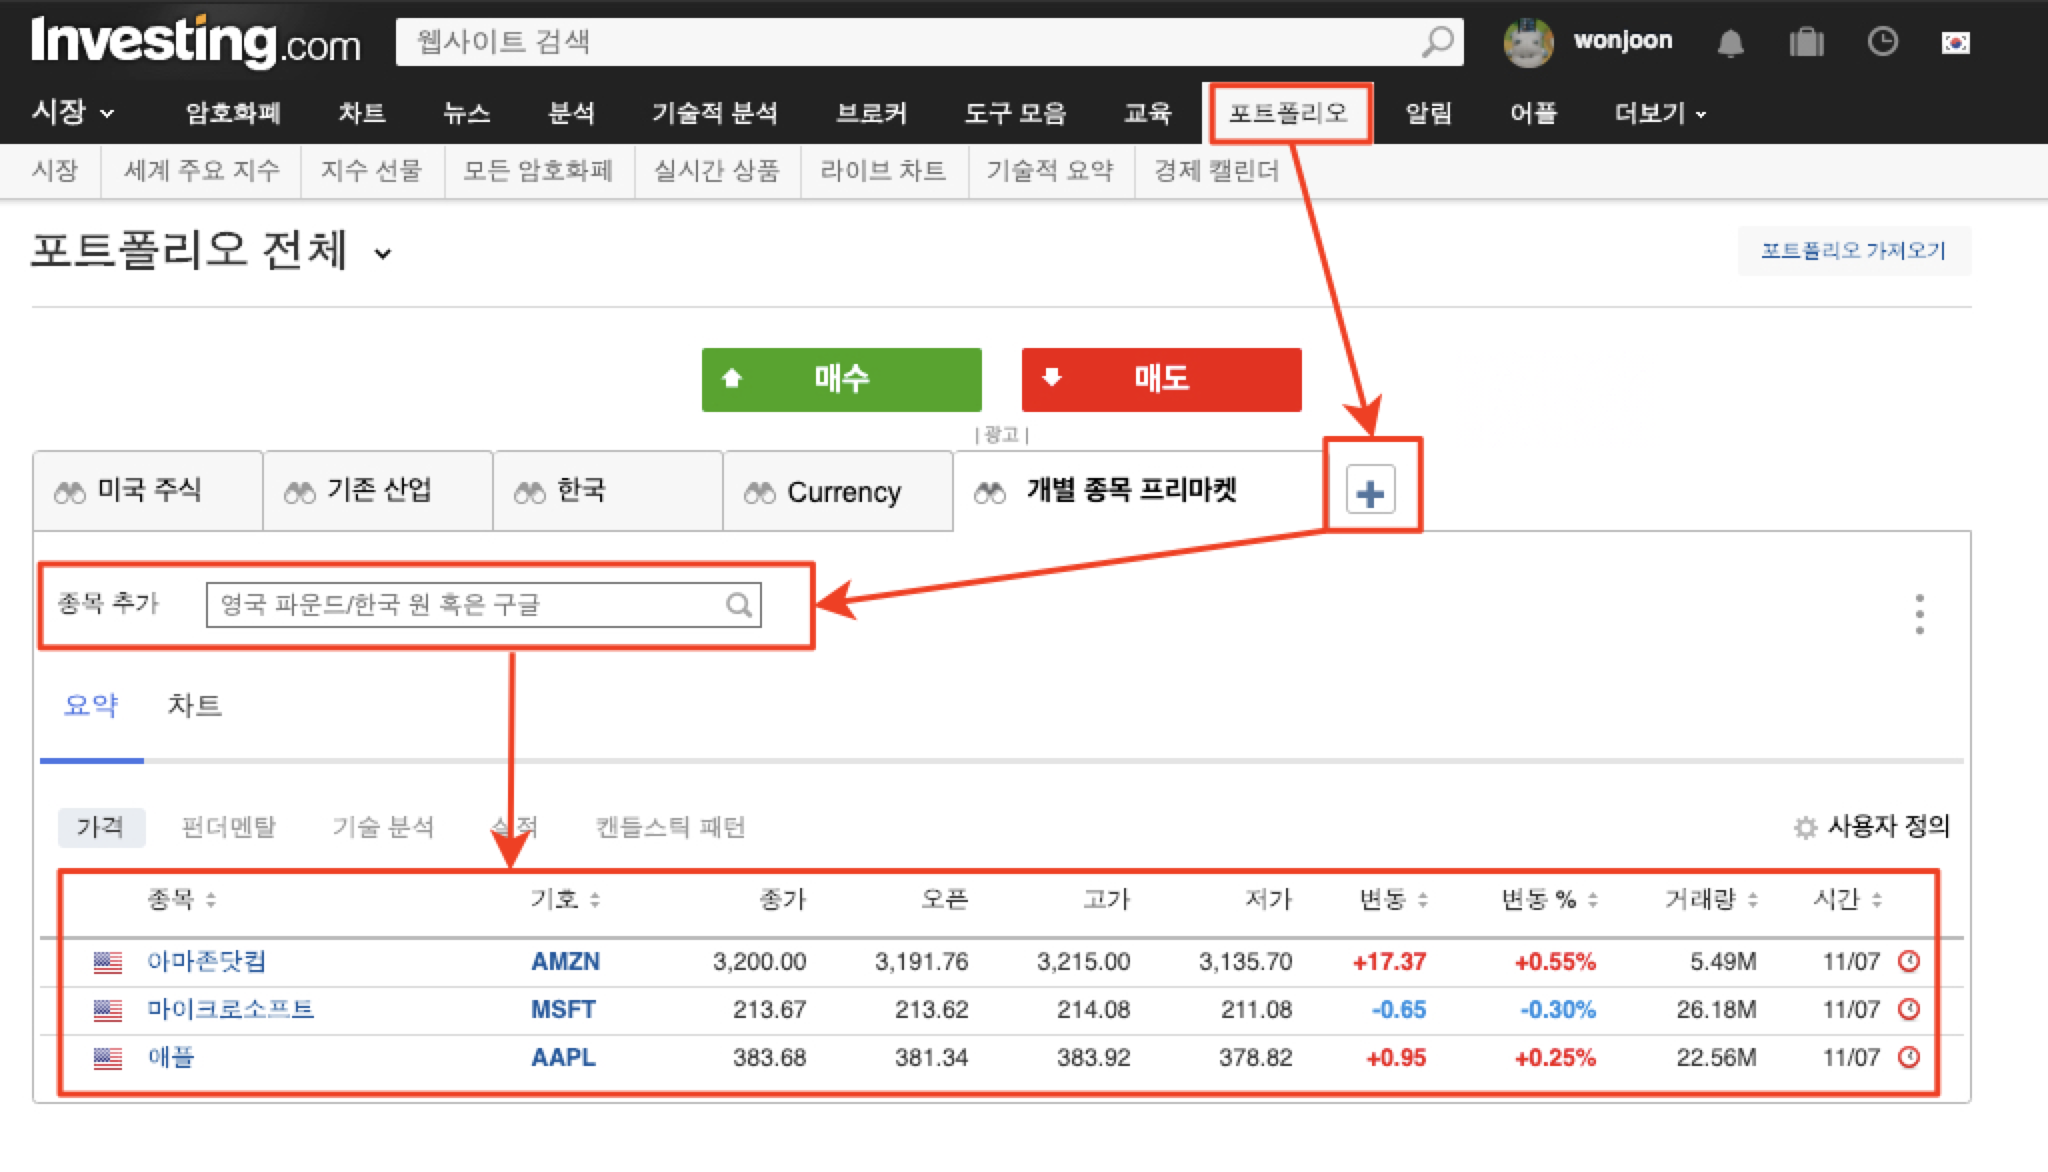The image size is (2048, 1172).
Task: Open the briefcase portfolio icon in header
Action: (1806, 42)
